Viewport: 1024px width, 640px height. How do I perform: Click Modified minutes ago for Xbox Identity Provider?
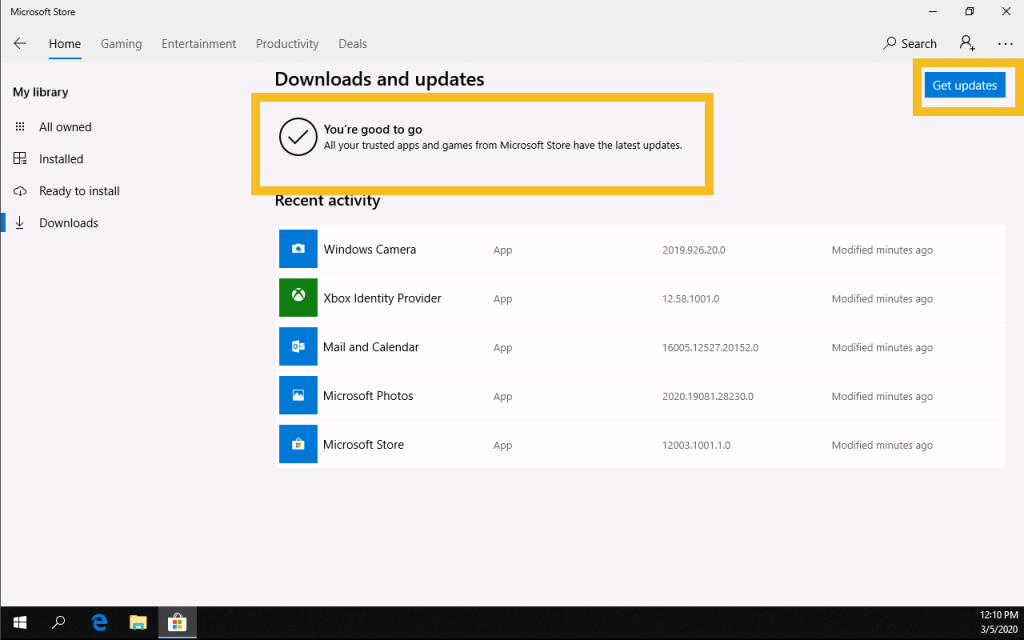[882, 299]
